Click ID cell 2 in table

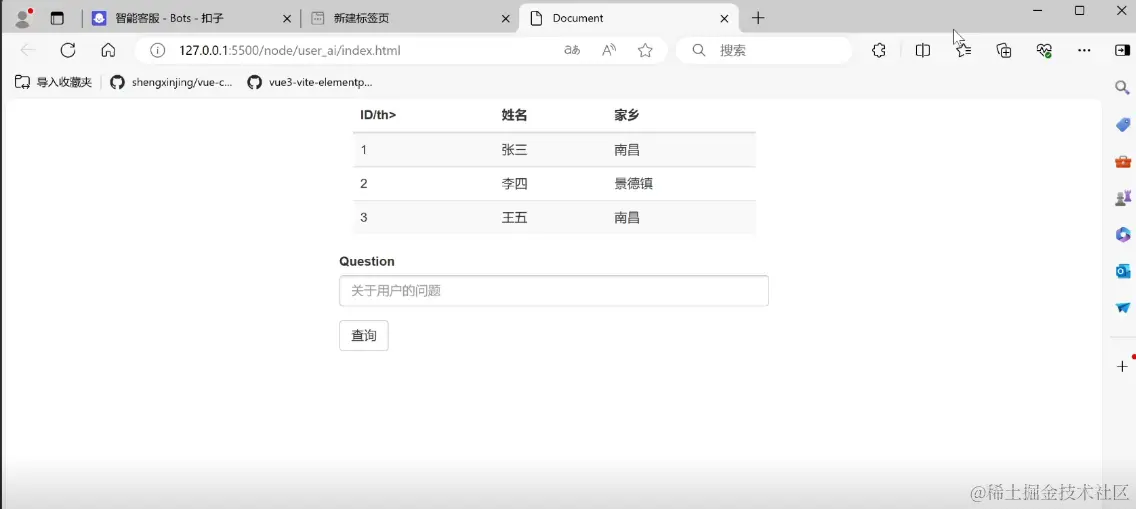[364, 184]
